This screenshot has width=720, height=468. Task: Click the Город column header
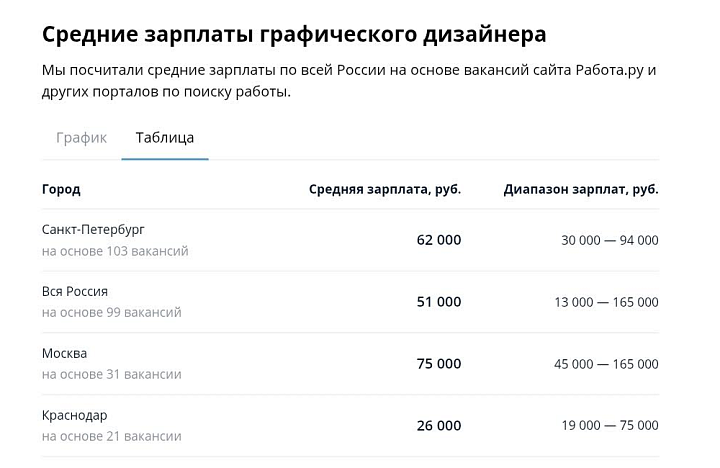(61, 189)
